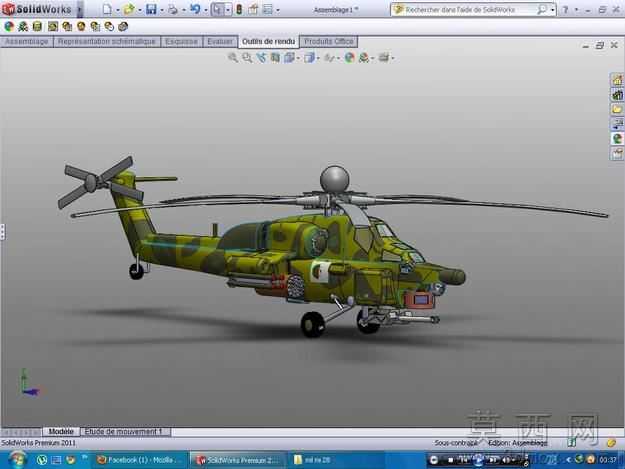The height and width of the screenshot is (469, 625).
Task: Expand the Save dropdown arrow
Action: coord(162,10)
